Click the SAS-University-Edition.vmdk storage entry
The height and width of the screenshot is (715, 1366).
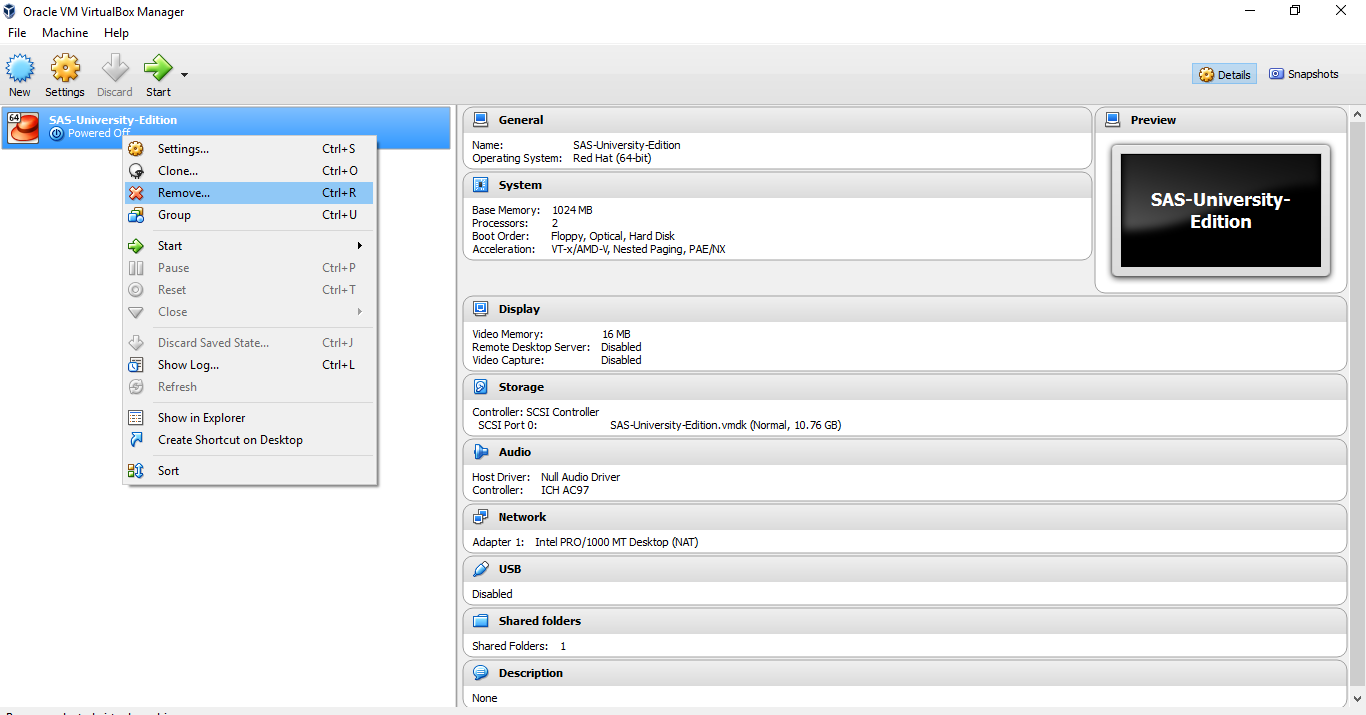pyautogui.click(x=726, y=425)
